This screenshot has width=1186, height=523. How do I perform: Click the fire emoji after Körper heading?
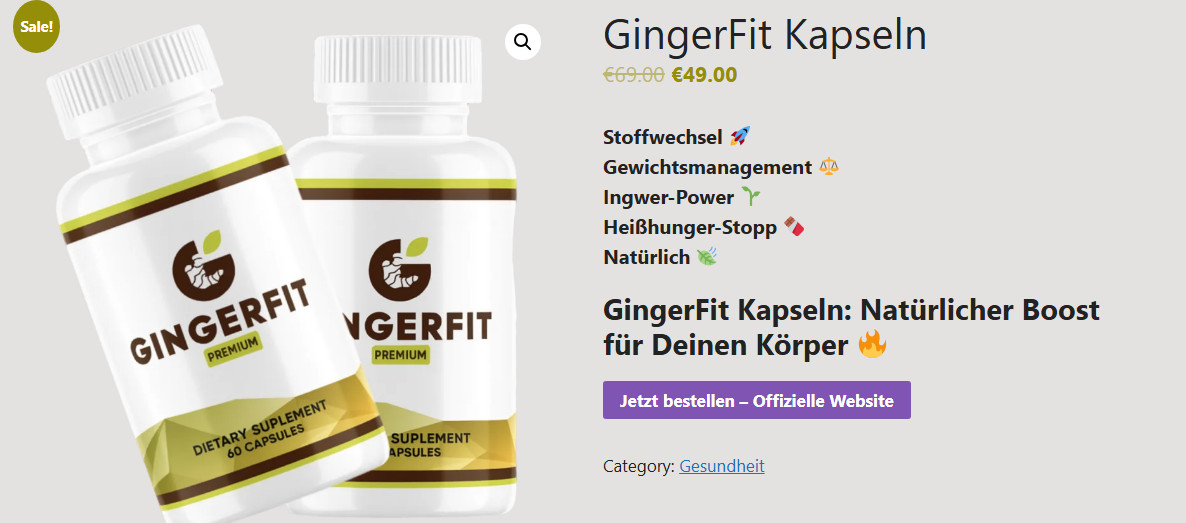click(x=872, y=345)
